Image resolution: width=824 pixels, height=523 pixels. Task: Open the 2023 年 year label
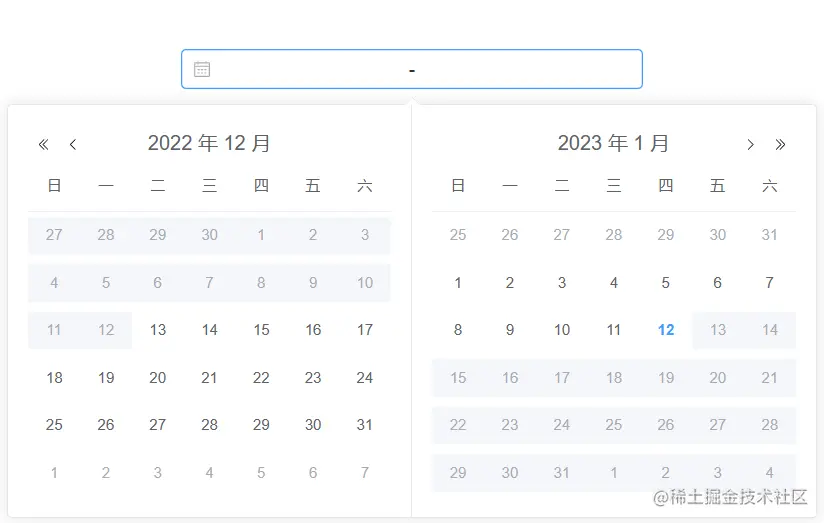click(592, 143)
